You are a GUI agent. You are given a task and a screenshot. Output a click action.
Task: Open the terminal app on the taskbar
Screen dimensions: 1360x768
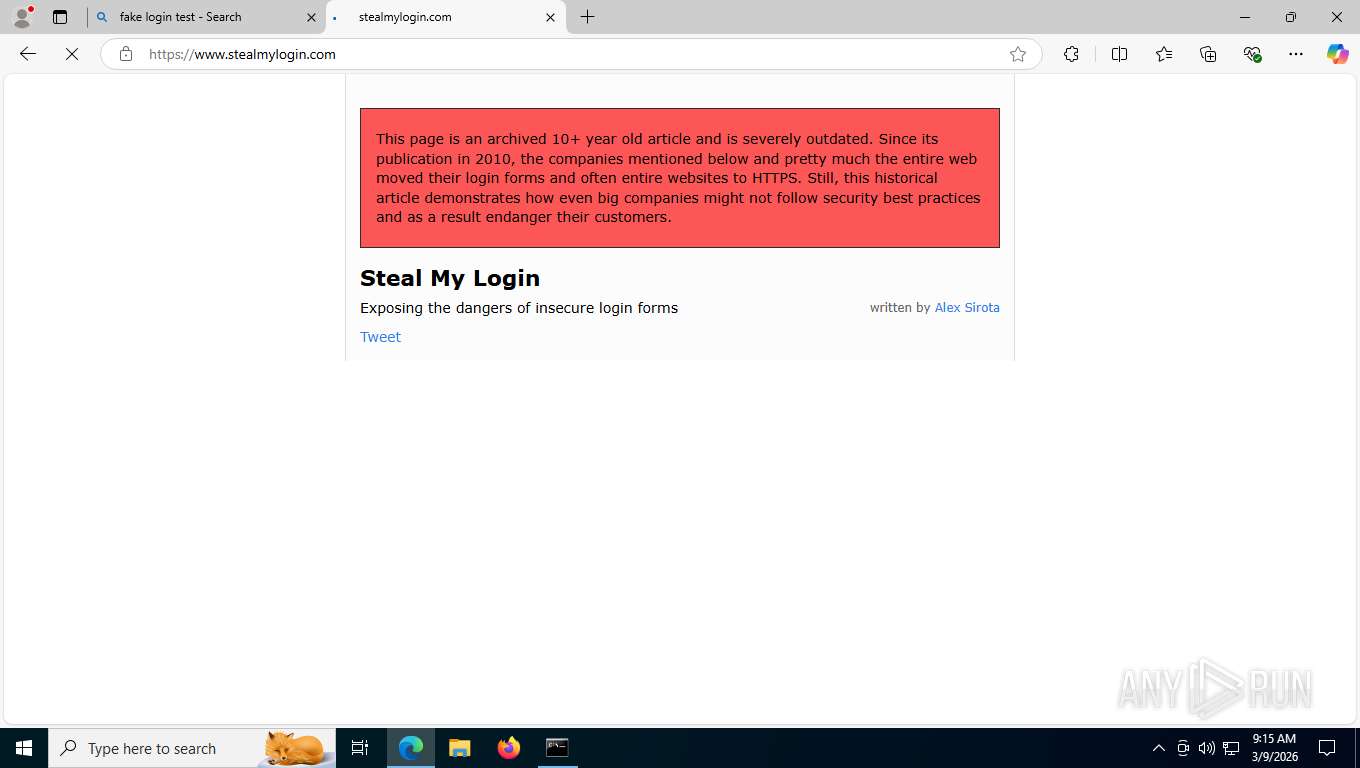pyautogui.click(x=557, y=748)
